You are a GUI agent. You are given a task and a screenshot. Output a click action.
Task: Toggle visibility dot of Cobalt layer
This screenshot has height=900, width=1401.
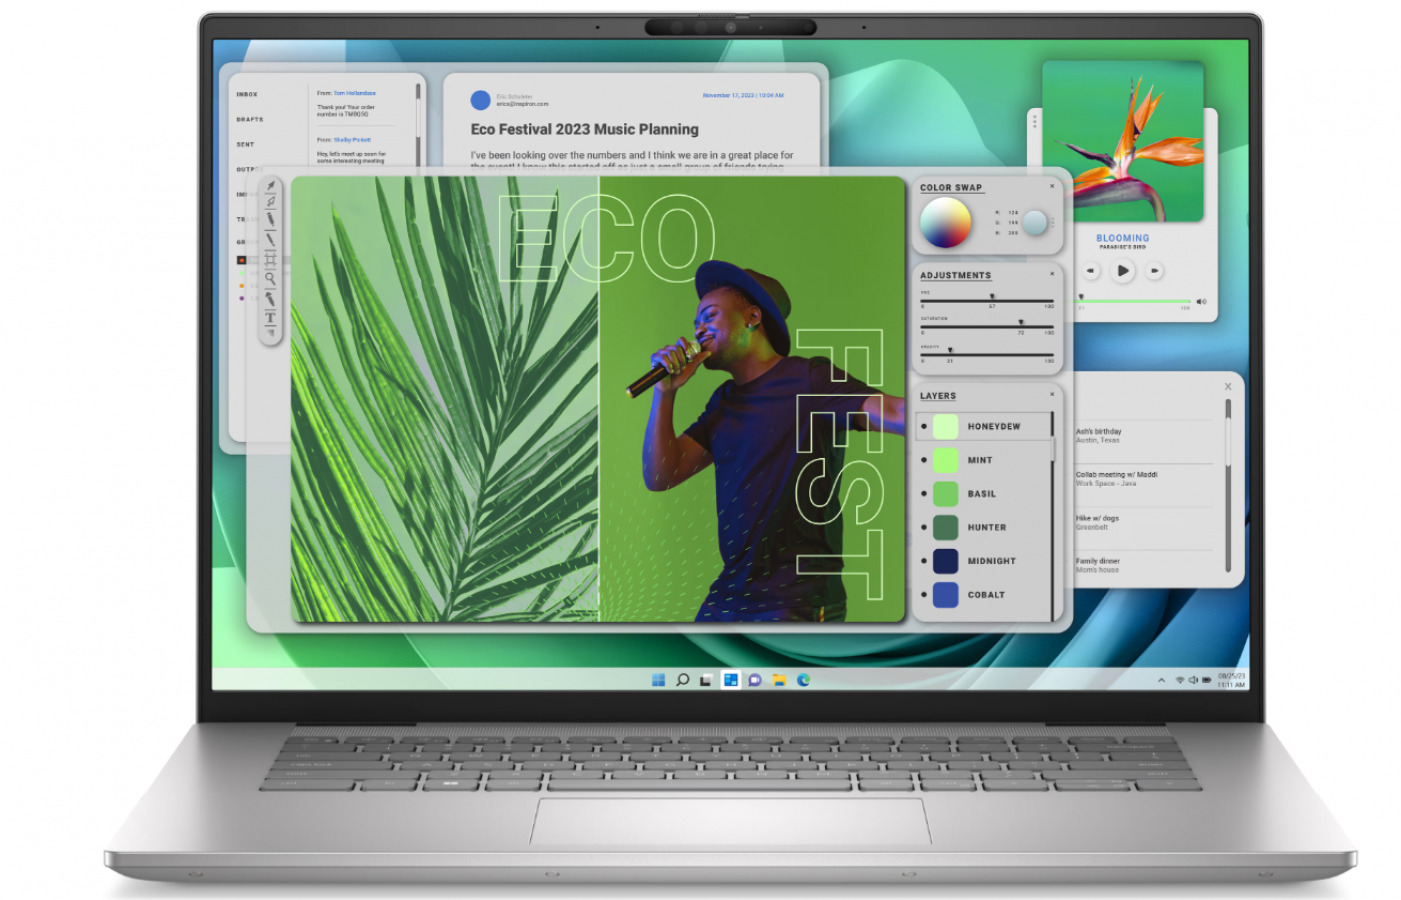[x=923, y=595]
